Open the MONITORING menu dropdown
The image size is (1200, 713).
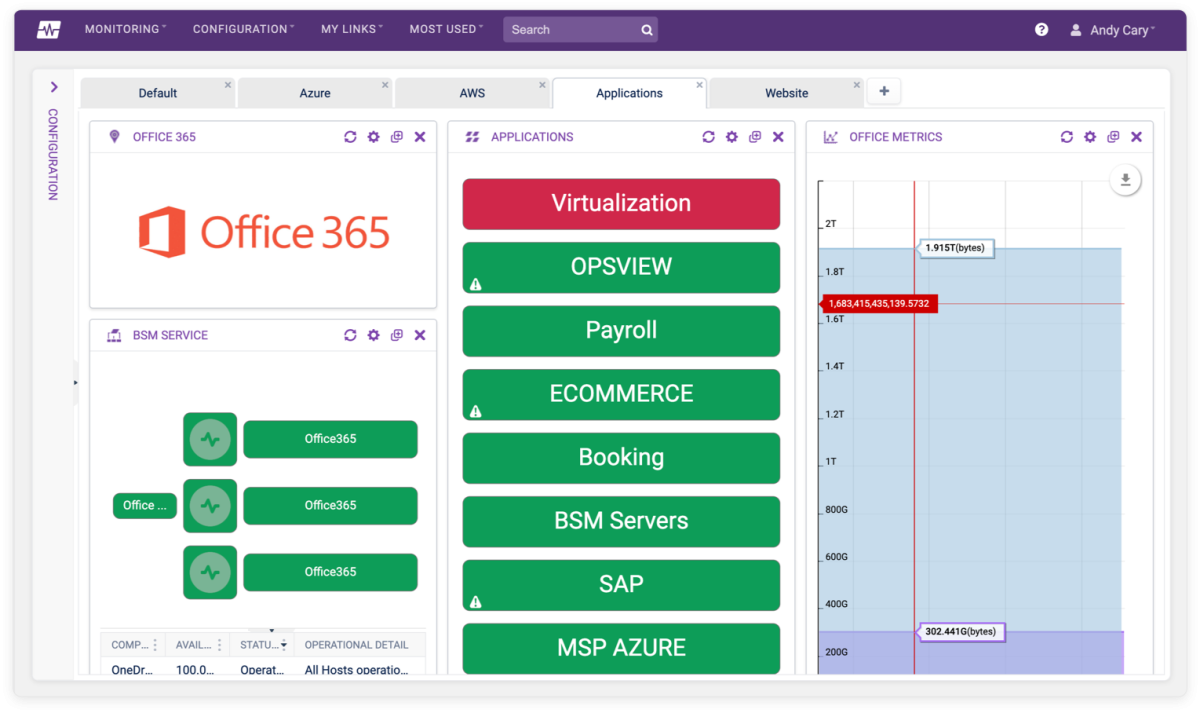(124, 29)
